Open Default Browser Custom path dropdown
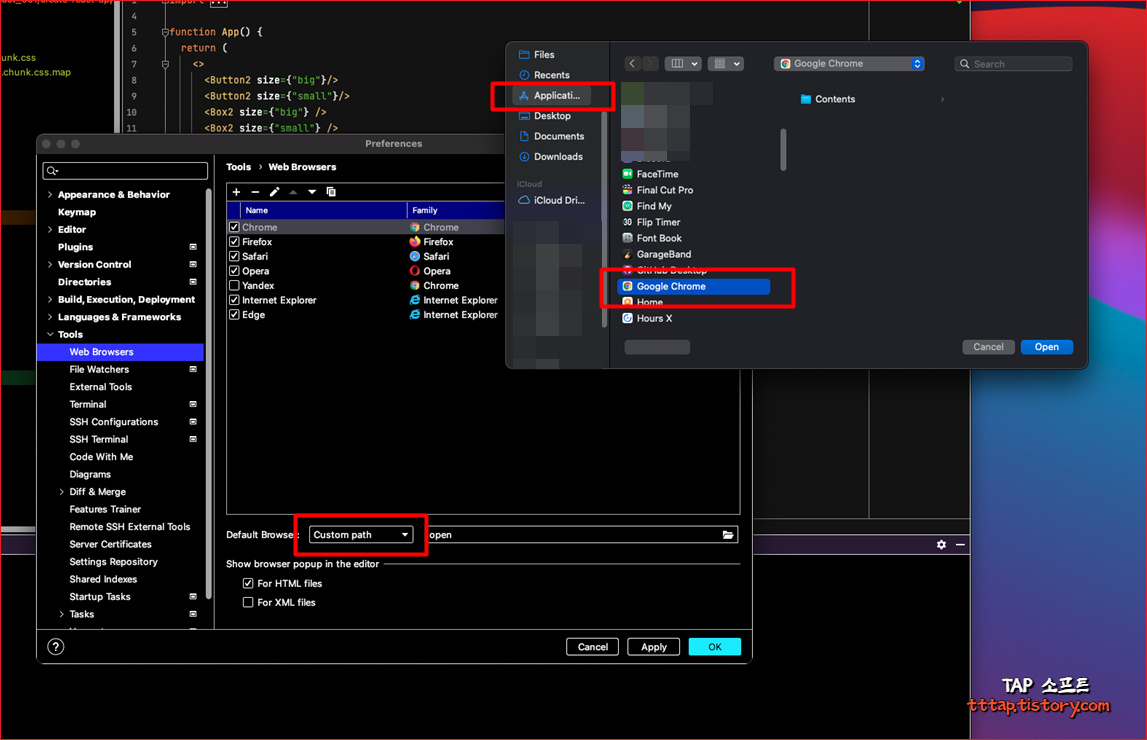 coord(361,535)
